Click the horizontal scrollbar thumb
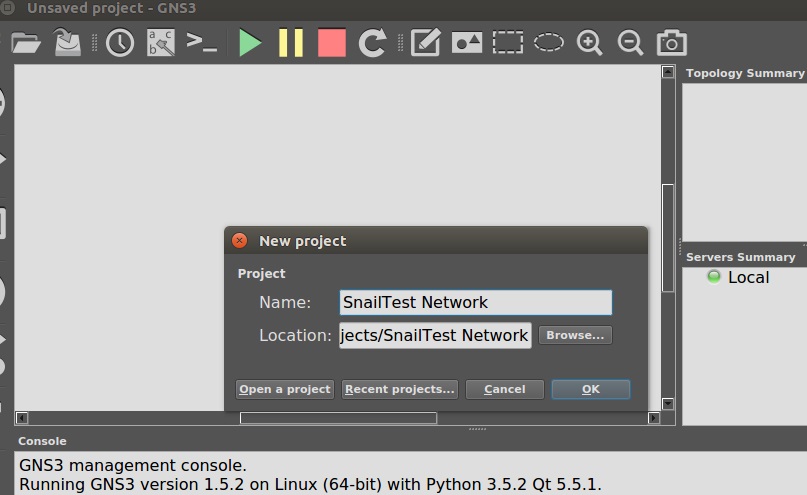 (338, 418)
